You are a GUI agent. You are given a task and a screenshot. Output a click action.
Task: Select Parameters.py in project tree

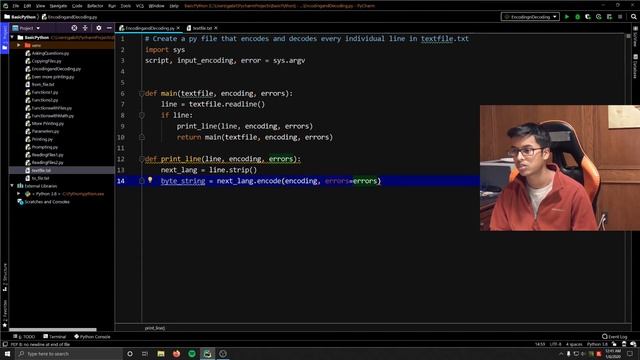[45, 131]
